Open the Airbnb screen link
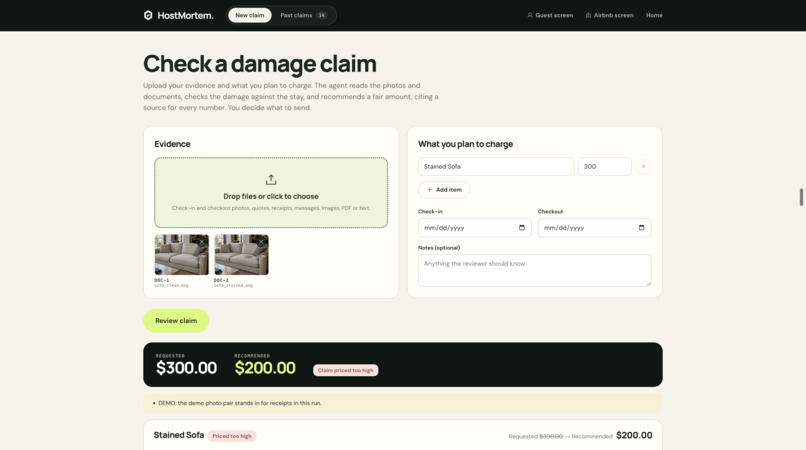Image resolution: width=806 pixels, height=450 pixels. [x=610, y=15]
